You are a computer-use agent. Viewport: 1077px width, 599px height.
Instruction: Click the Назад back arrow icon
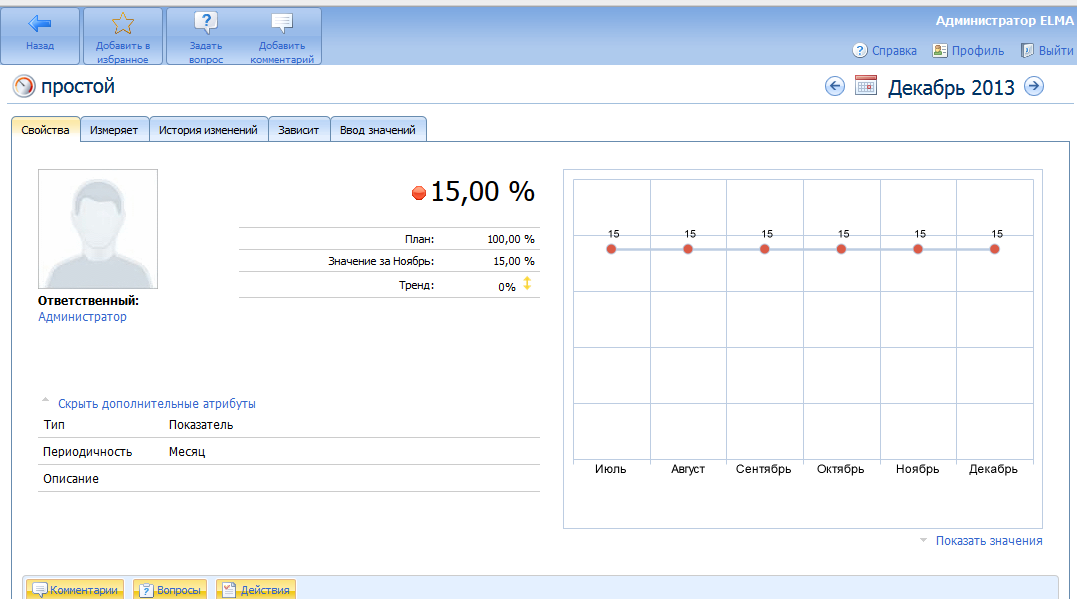click(x=40, y=24)
